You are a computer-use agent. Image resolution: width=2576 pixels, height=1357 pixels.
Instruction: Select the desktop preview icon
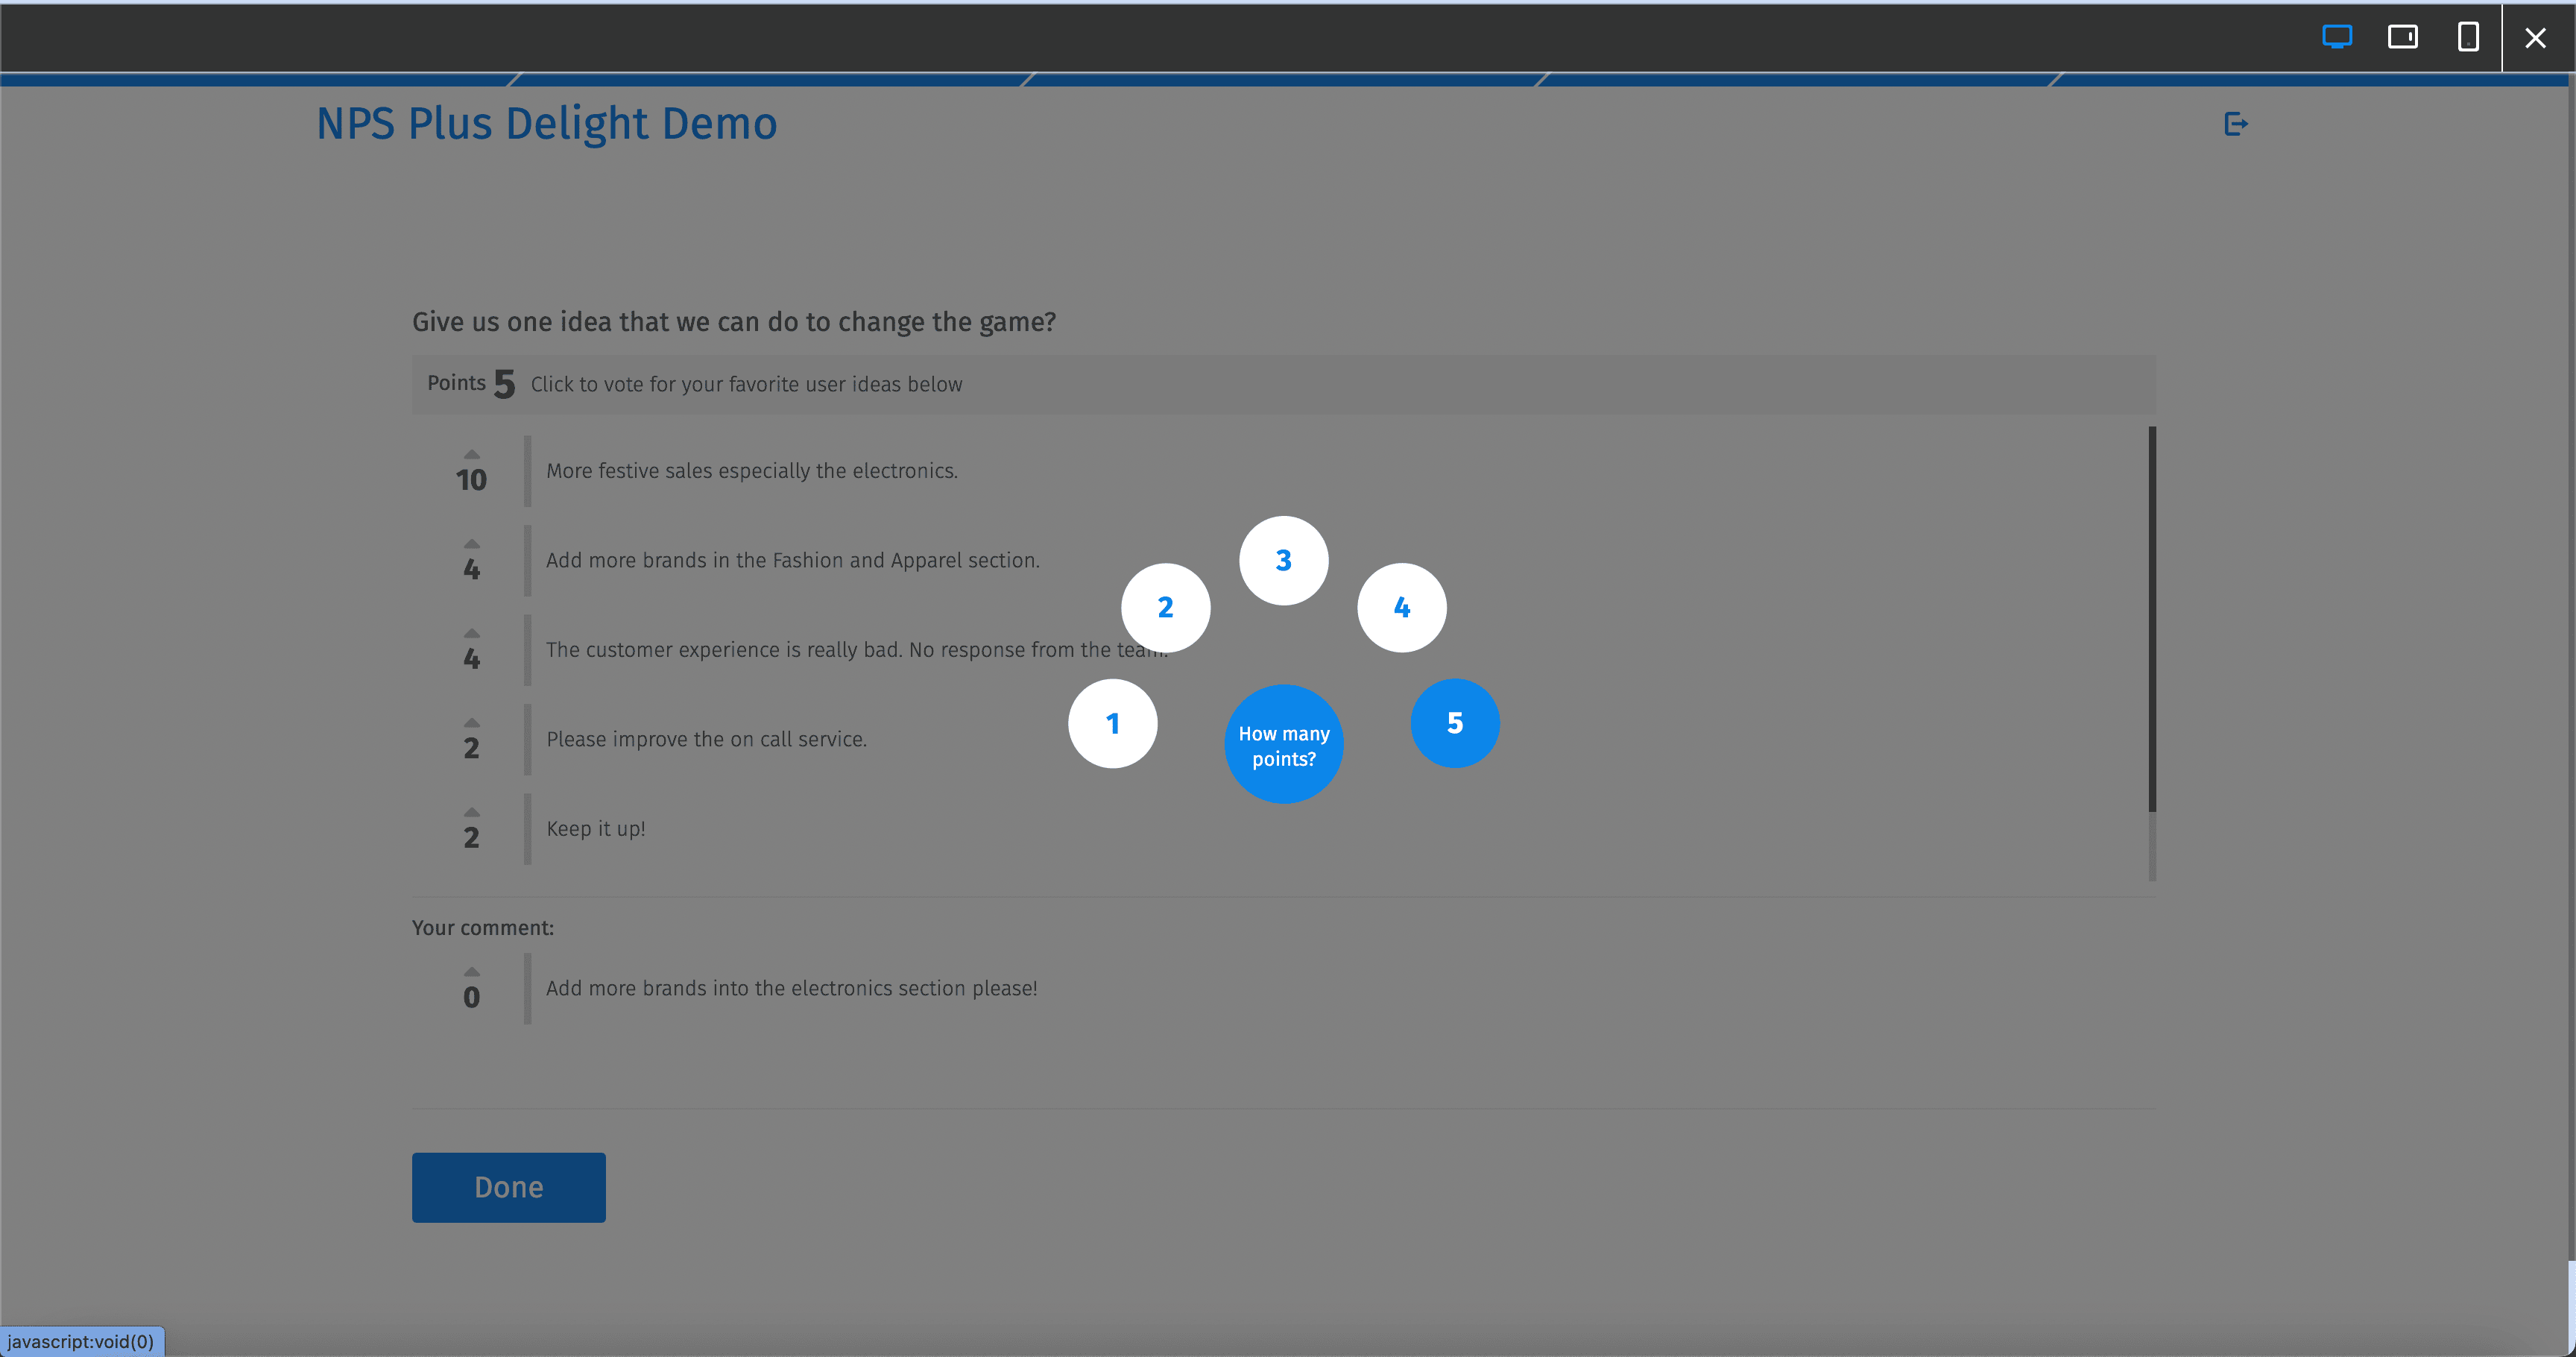click(2337, 37)
